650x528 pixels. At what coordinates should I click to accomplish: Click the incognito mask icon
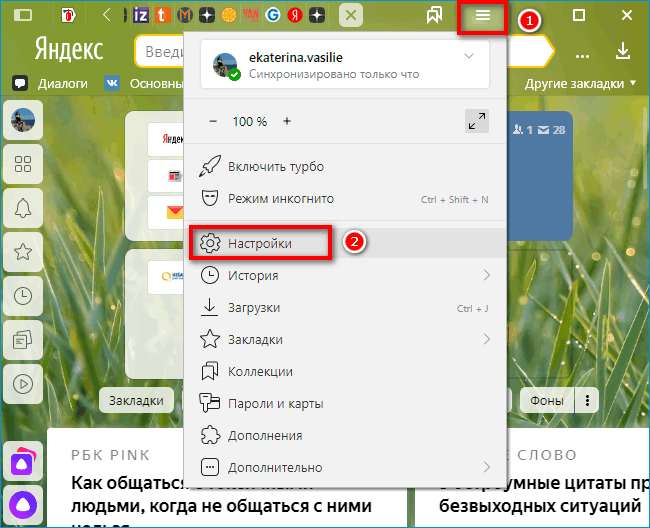coord(210,198)
